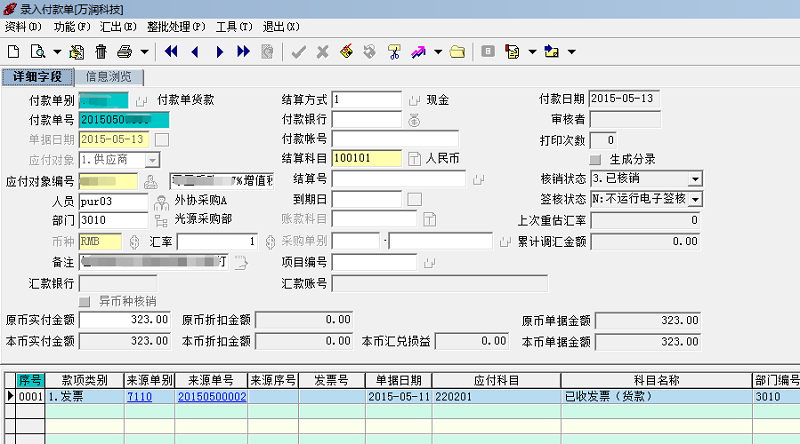Expand the 签核状态 dropdown
This screenshot has width=800, height=444.
[x=695, y=200]
